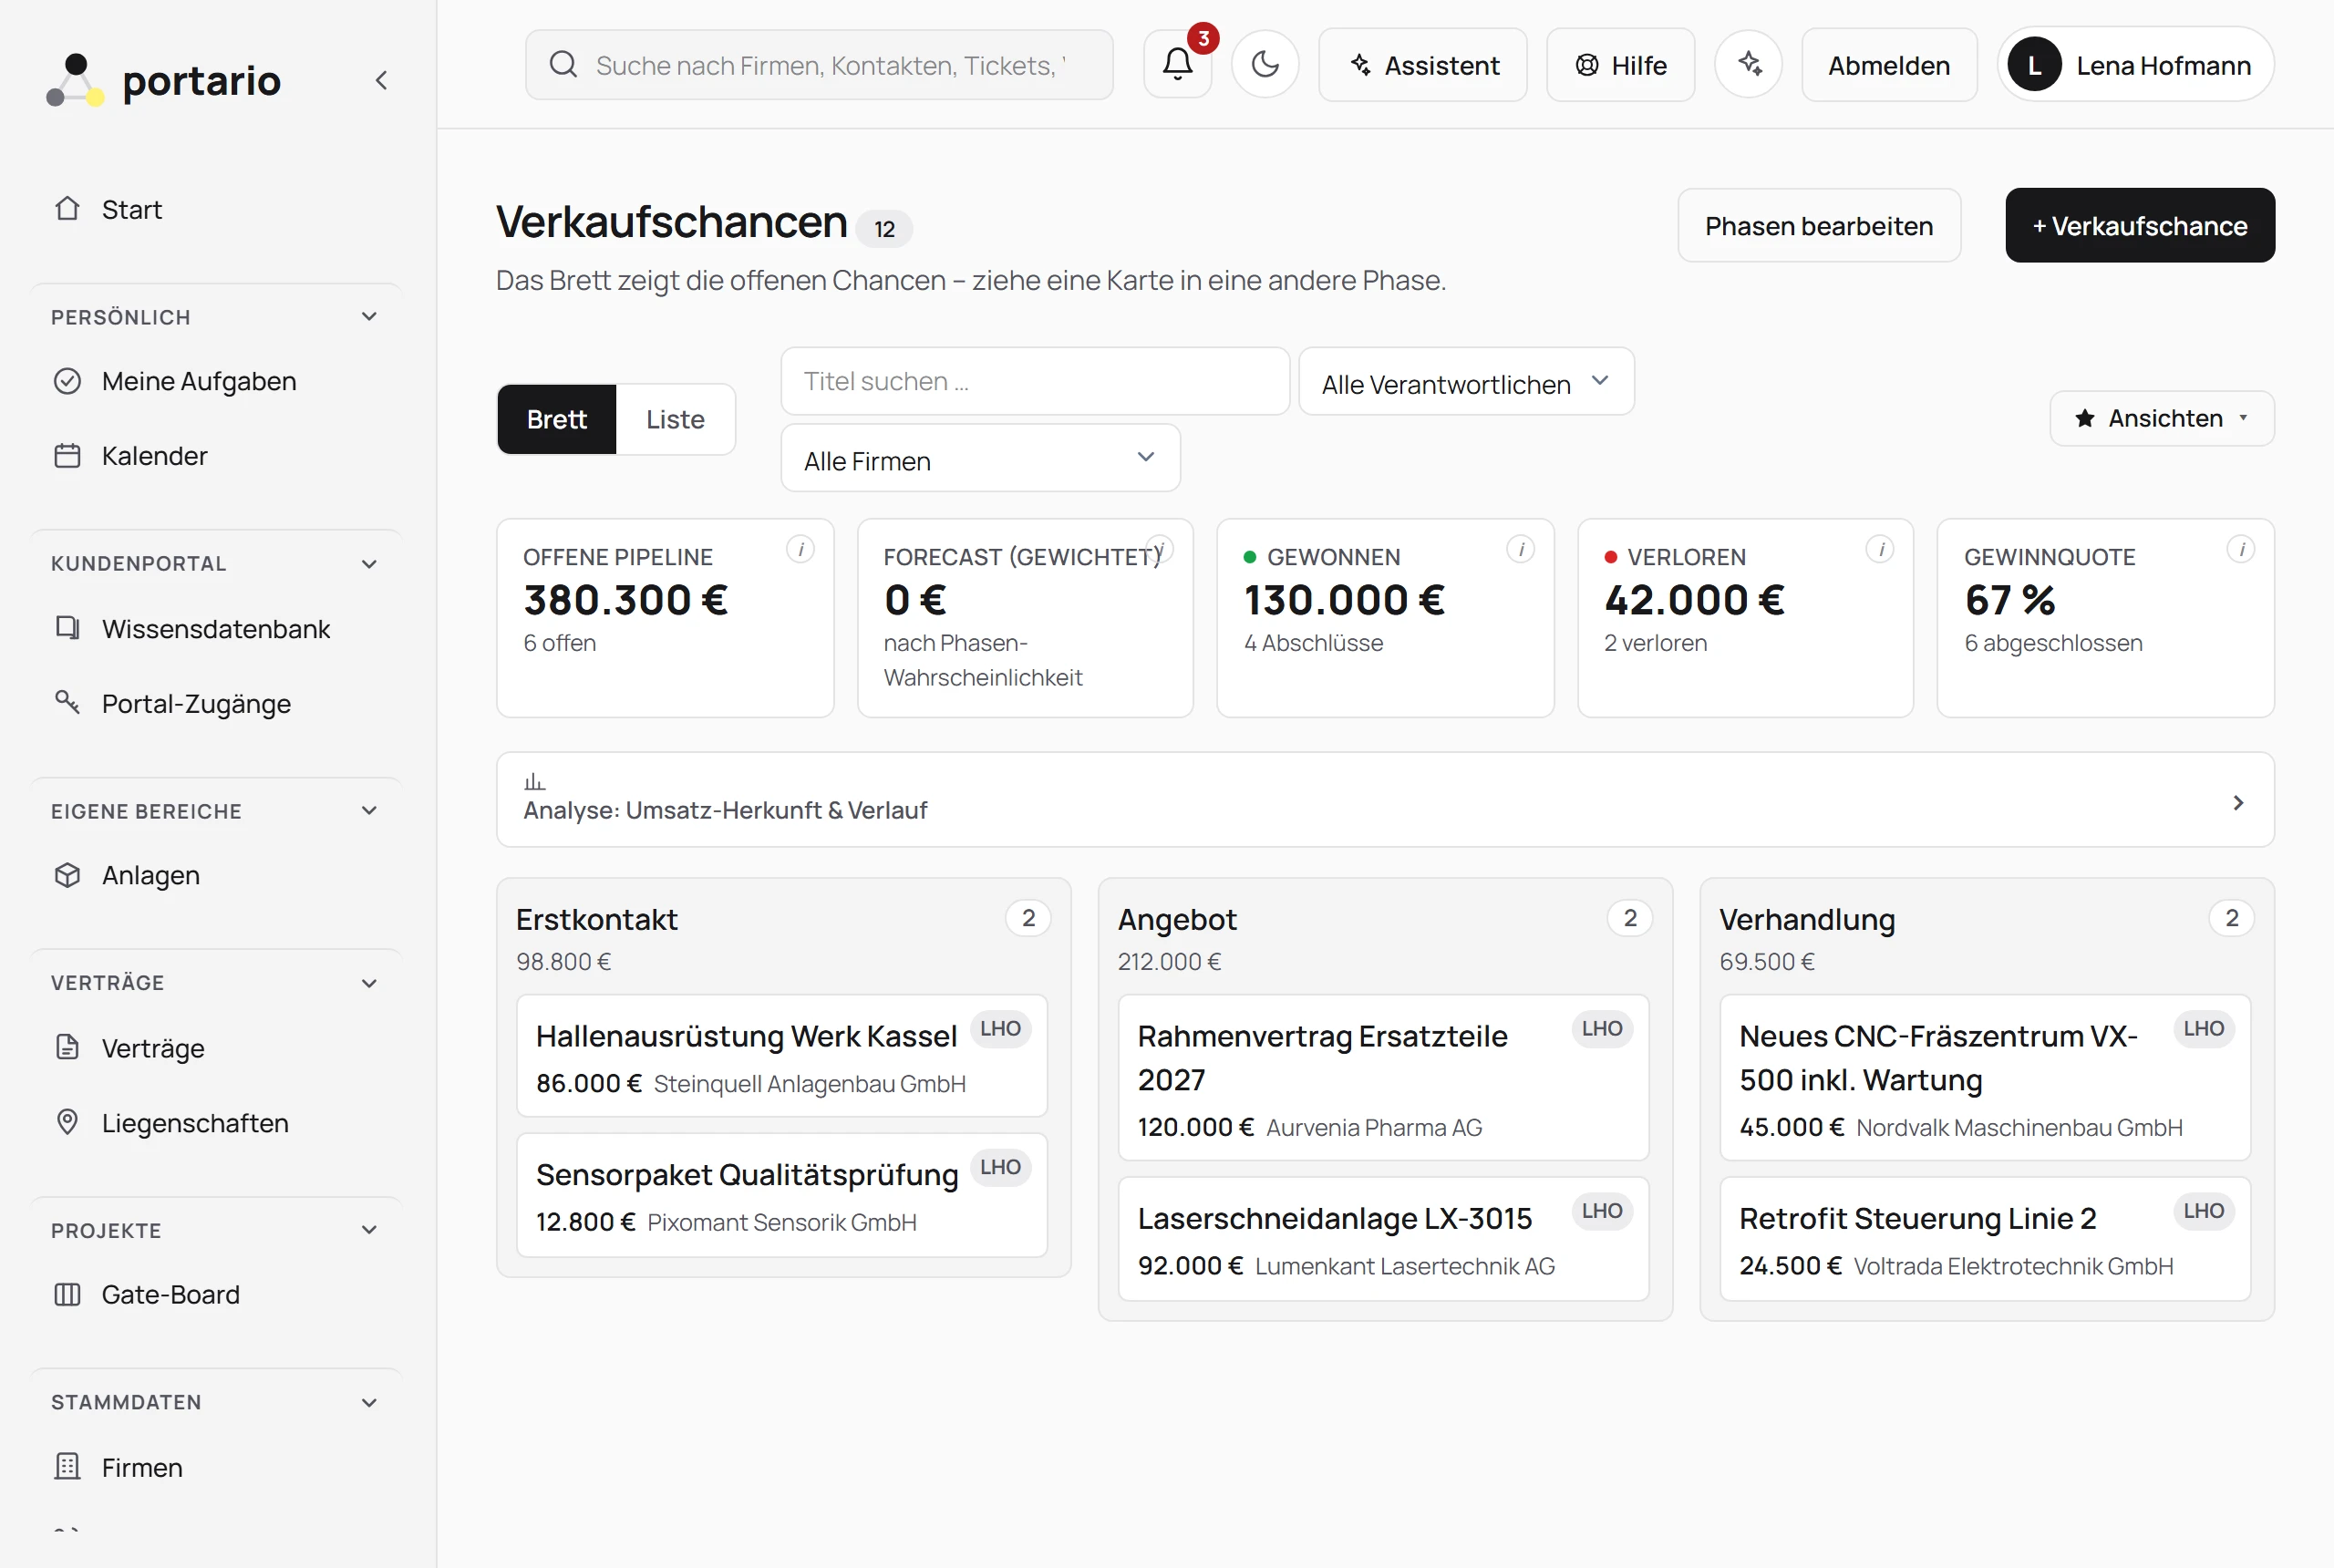This screenshot has height=1568, width=2334.
Task: Collapse the Persönlich section
Action: (218, 317)
